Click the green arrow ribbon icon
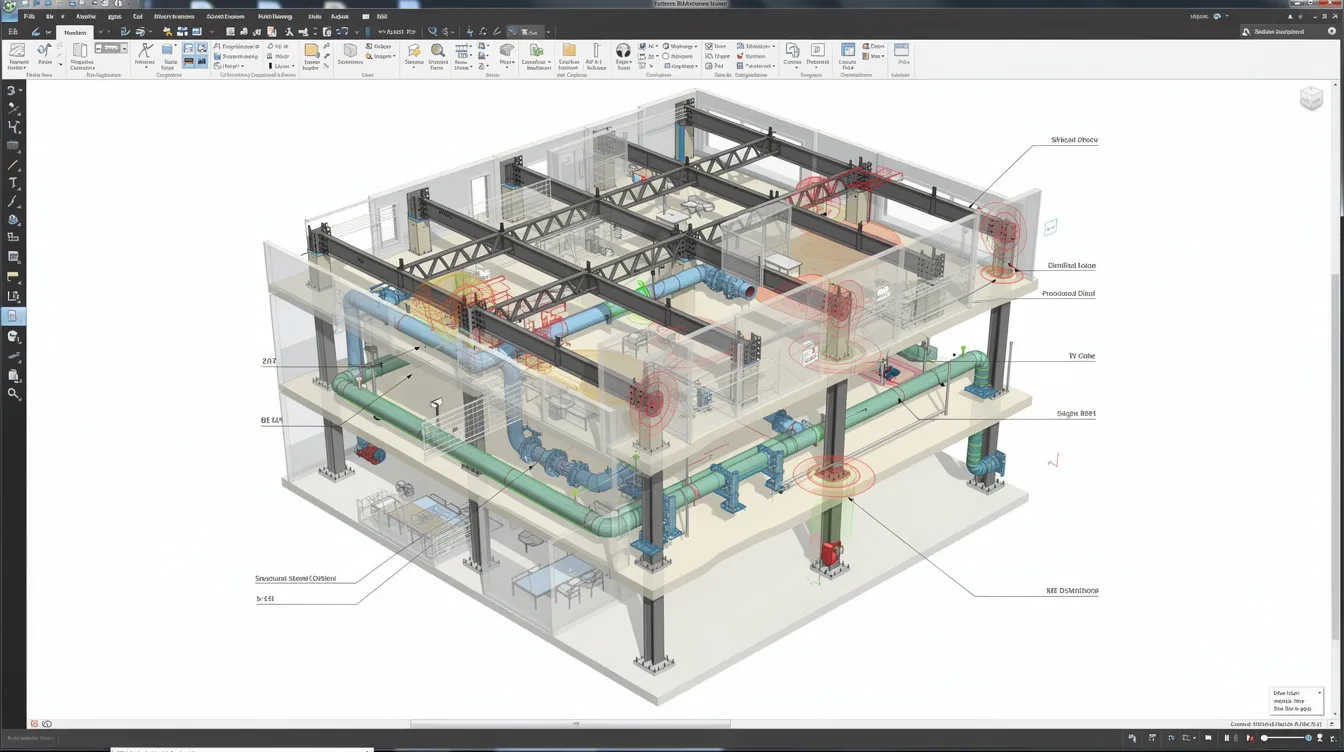This screenshot has width=1344, height=752. click(537, 51)
